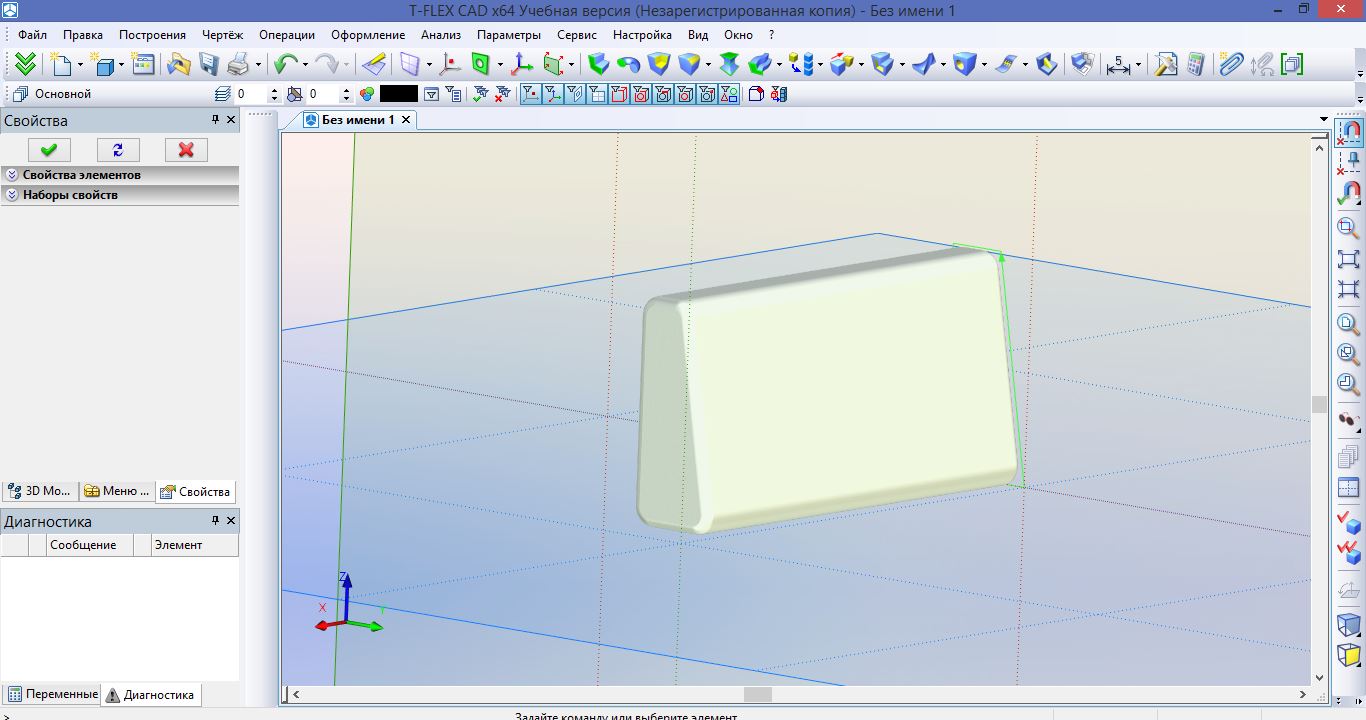The image size is (1366, 720).
Task: Click the linear array operation icon
Action: click(x=801, y=65)
